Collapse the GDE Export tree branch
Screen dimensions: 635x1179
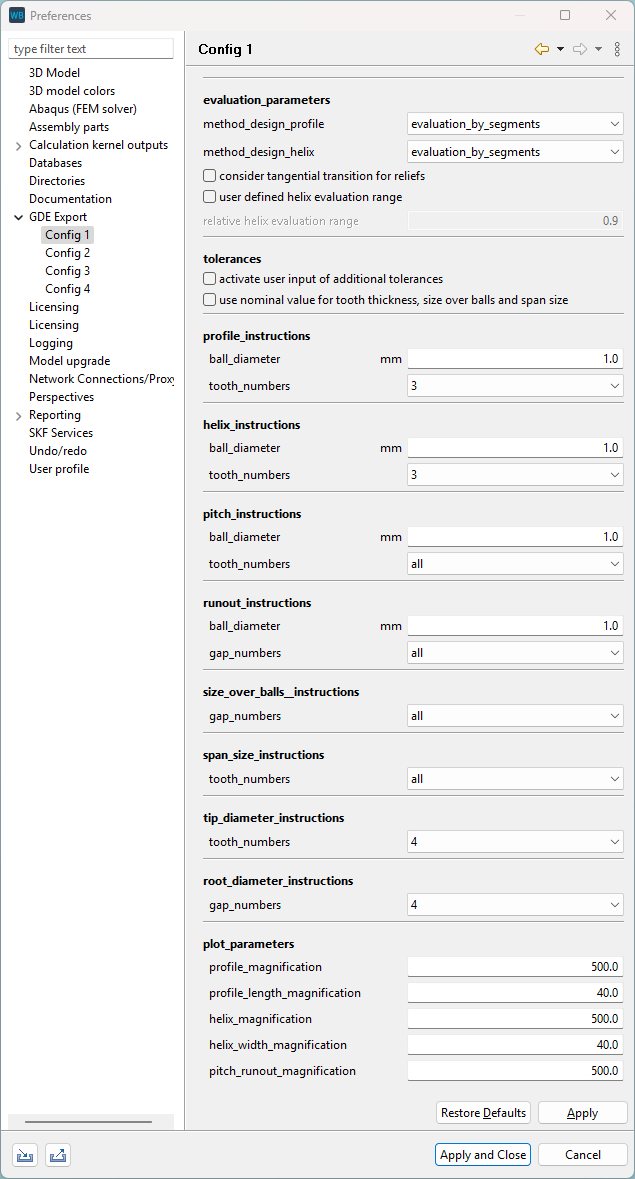coord(19,216)
